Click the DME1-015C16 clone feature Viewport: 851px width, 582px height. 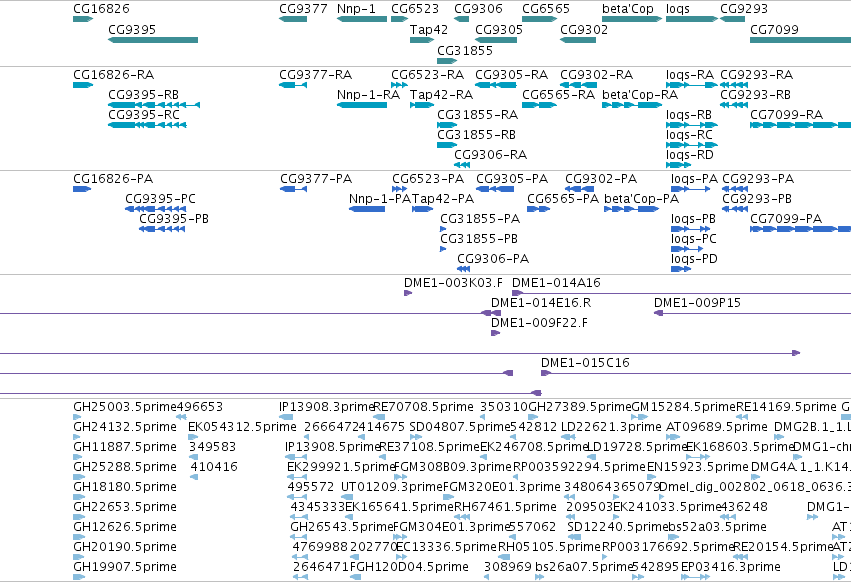tap(696, 373)
